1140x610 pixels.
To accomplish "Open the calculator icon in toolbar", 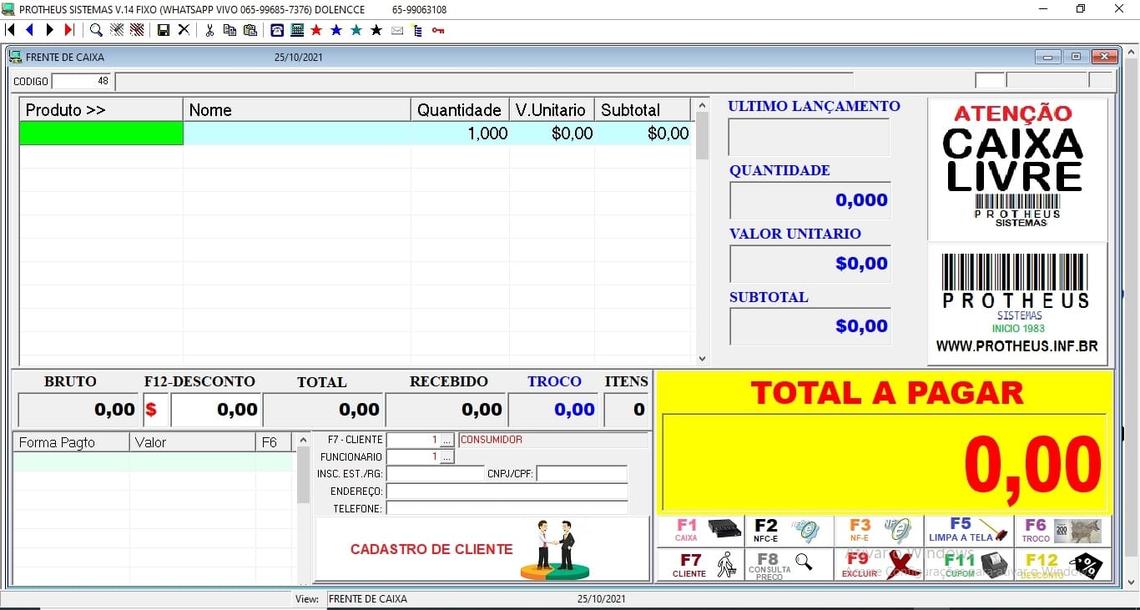I will point(297,30).
